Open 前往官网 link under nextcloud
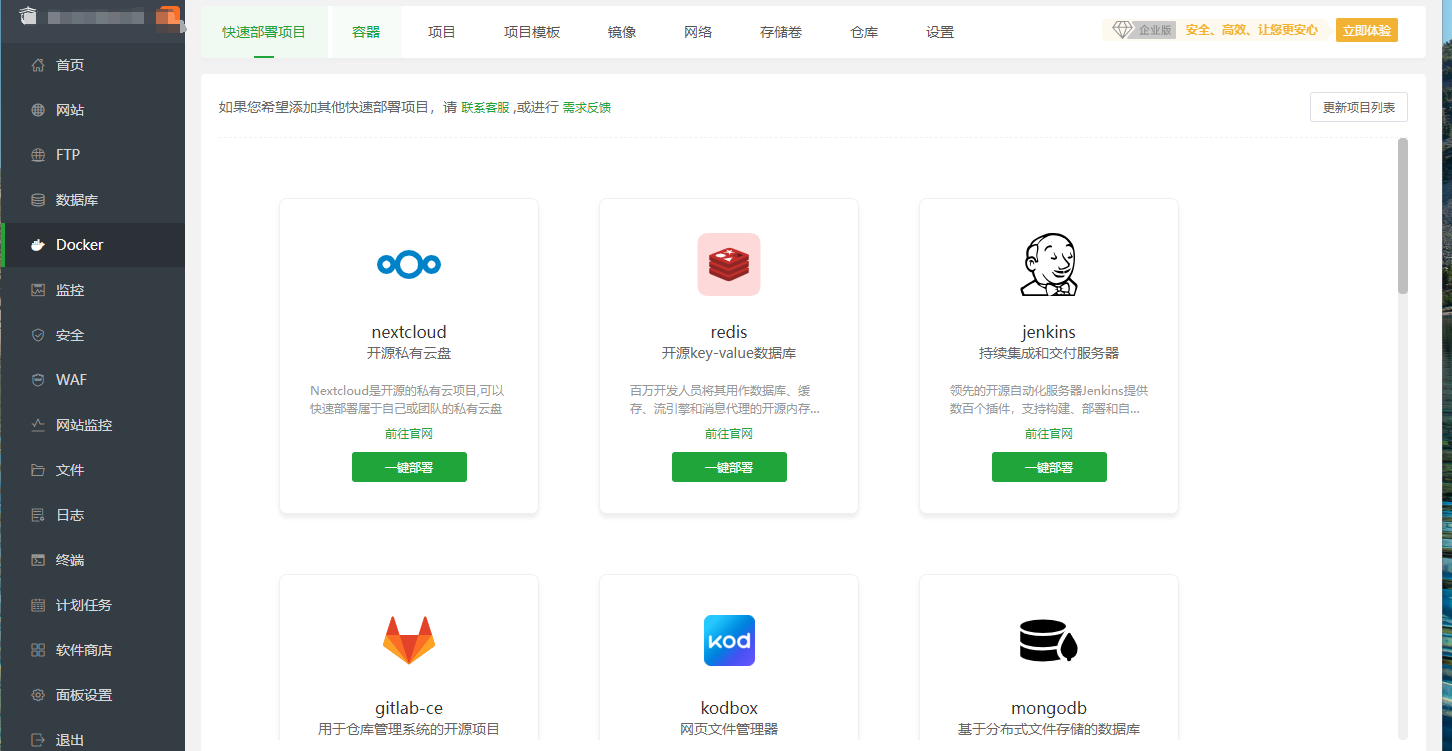The image size is (1452, 751). coord(409,434)
